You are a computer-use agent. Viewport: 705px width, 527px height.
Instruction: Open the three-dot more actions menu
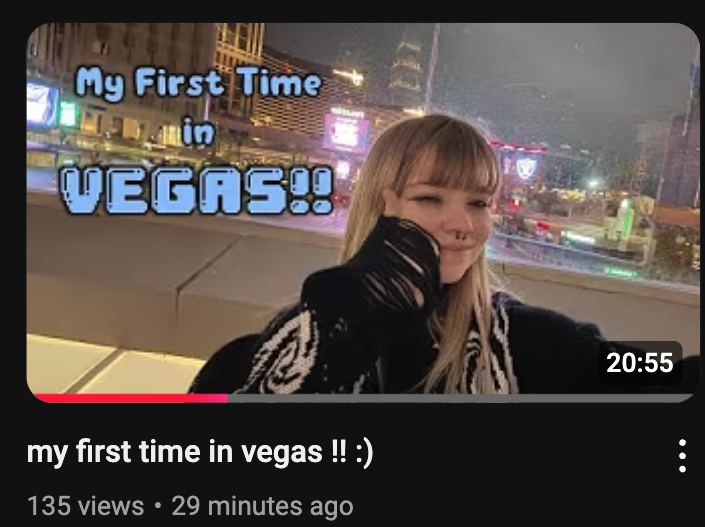[682, 456]
